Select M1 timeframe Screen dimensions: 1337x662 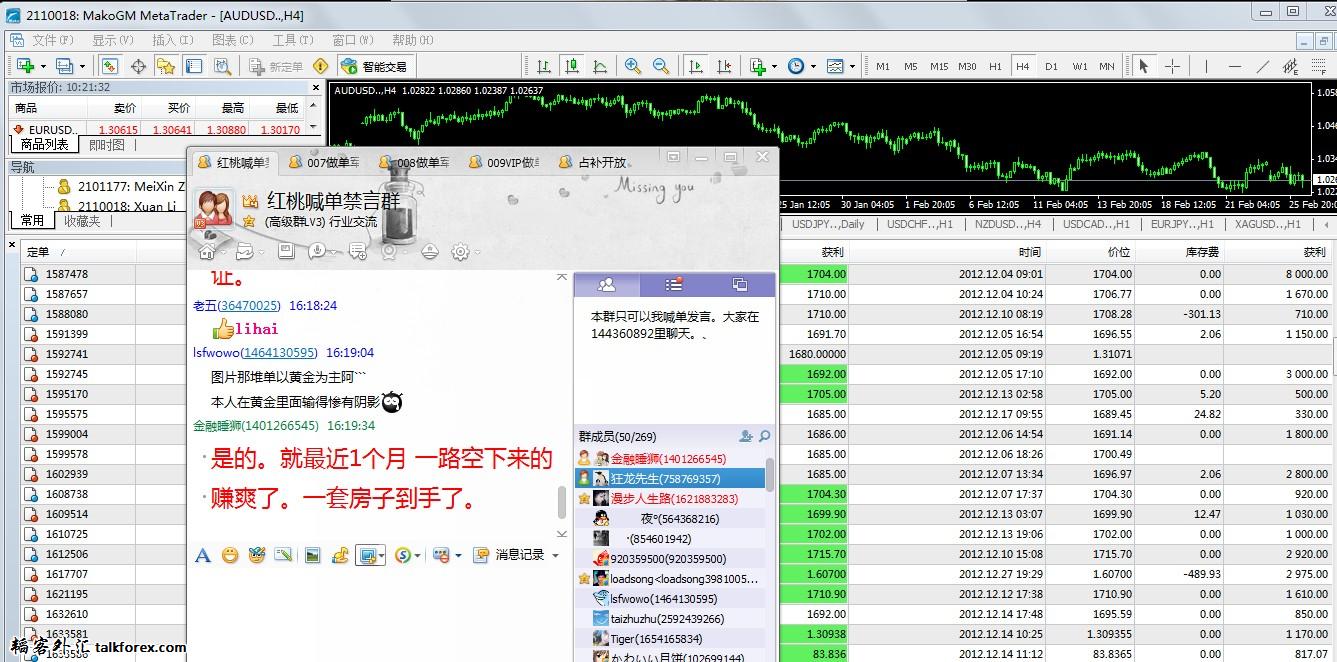click(x=883, y=66)
